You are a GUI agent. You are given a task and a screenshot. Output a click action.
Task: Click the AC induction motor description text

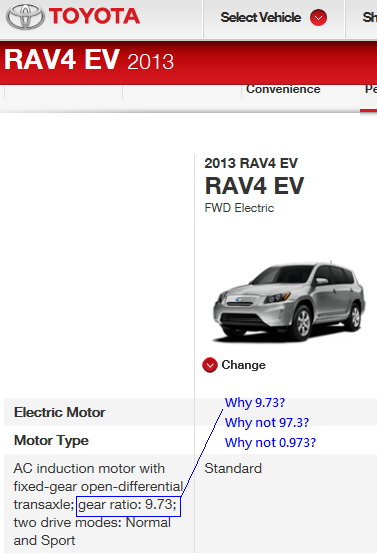(x=98, y=504)
